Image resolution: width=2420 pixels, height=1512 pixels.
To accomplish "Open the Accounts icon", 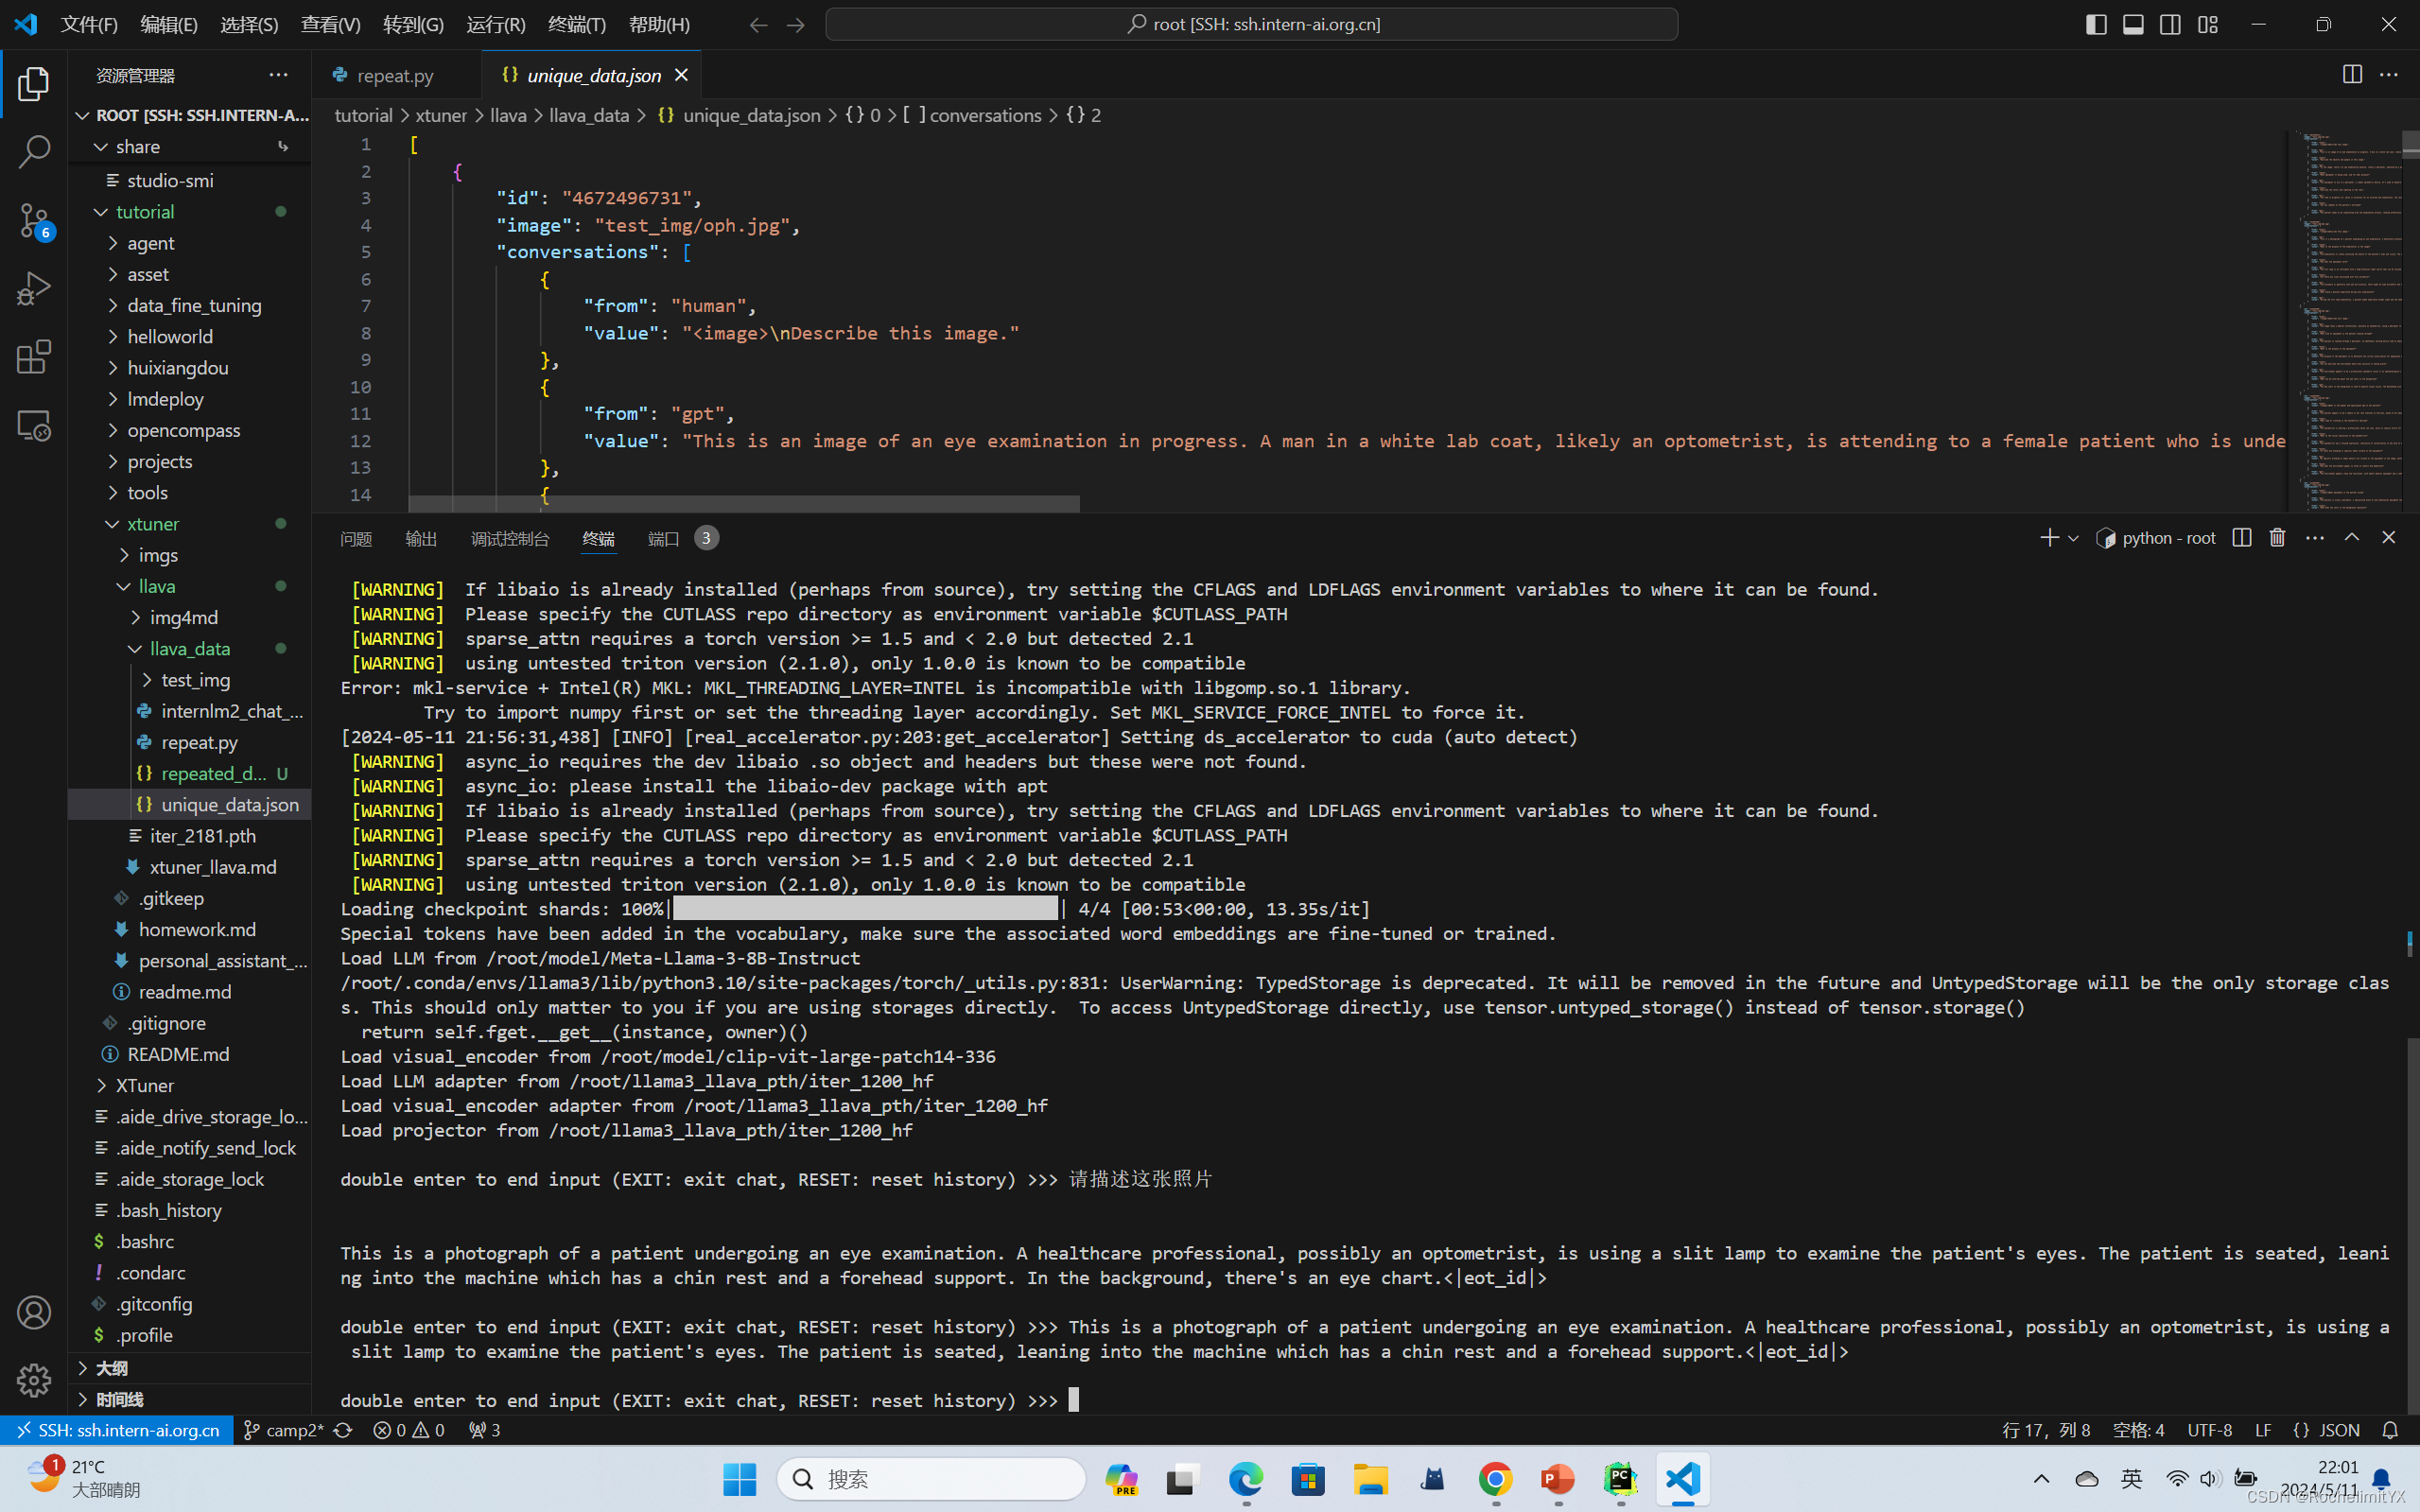I will [x=34, y=1312].
